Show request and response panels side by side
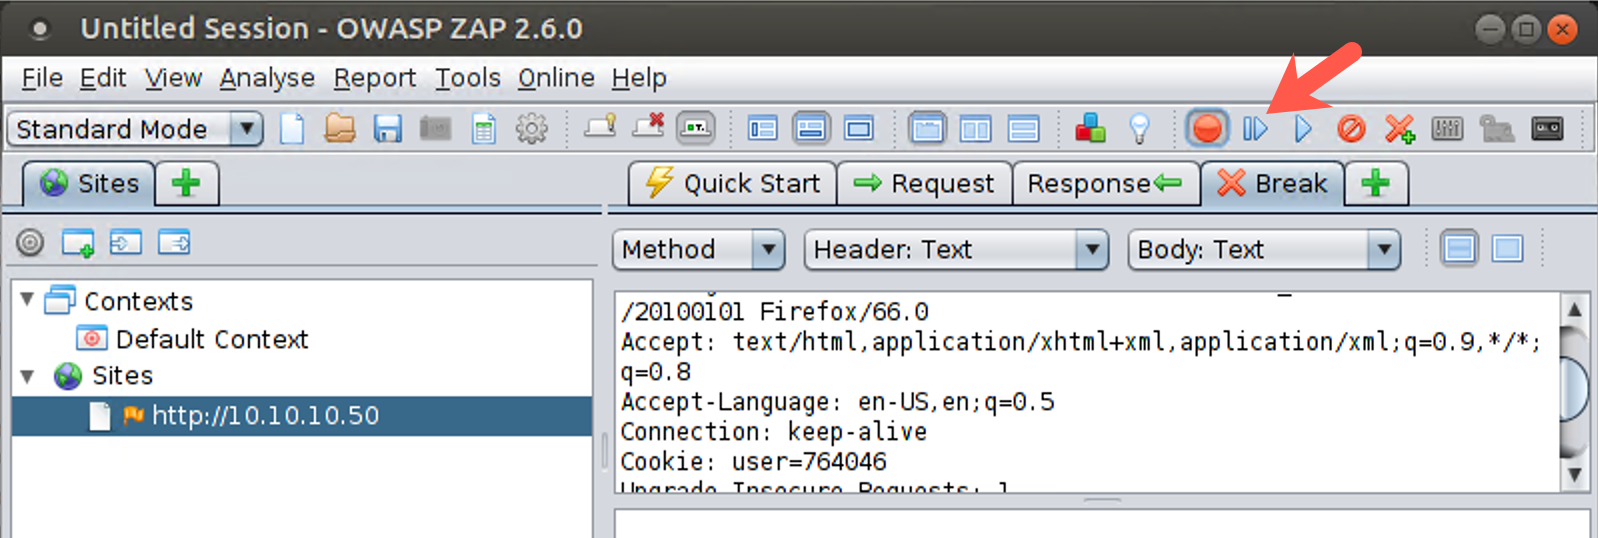The height and width of the screenshot is (538, 1598). (x=975, y=129)
